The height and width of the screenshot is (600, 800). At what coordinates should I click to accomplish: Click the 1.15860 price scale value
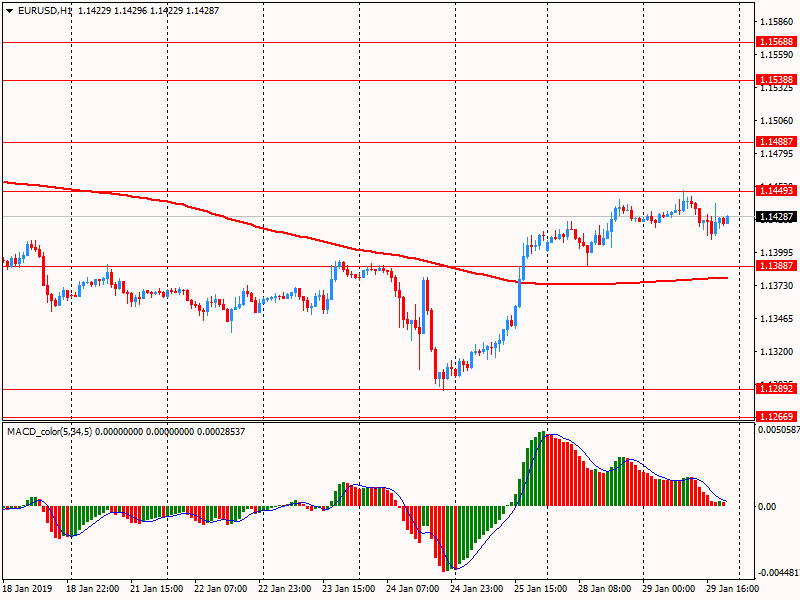coord(776,21)
